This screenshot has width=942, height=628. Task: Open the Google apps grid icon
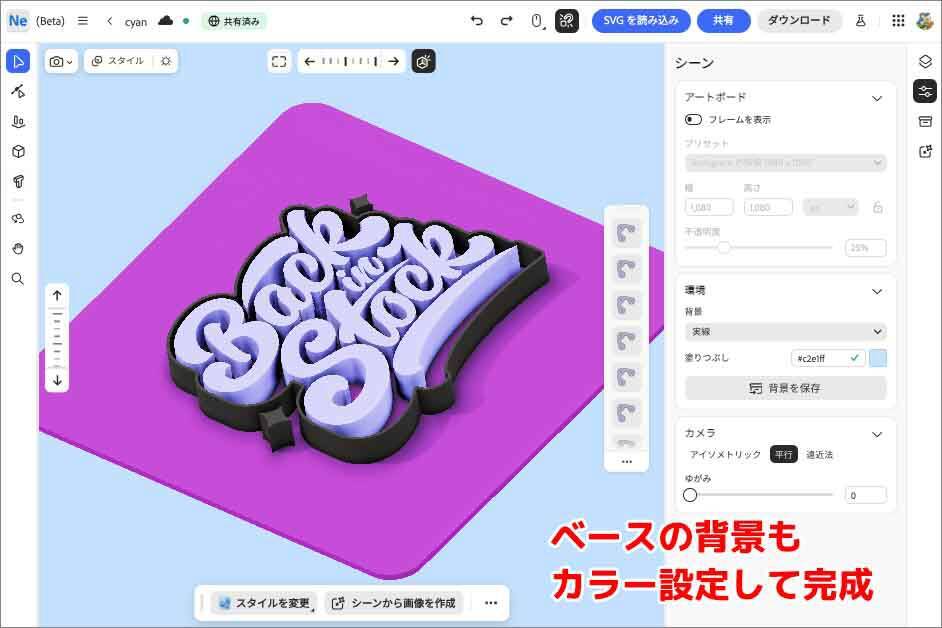click(x=898, y=21)
